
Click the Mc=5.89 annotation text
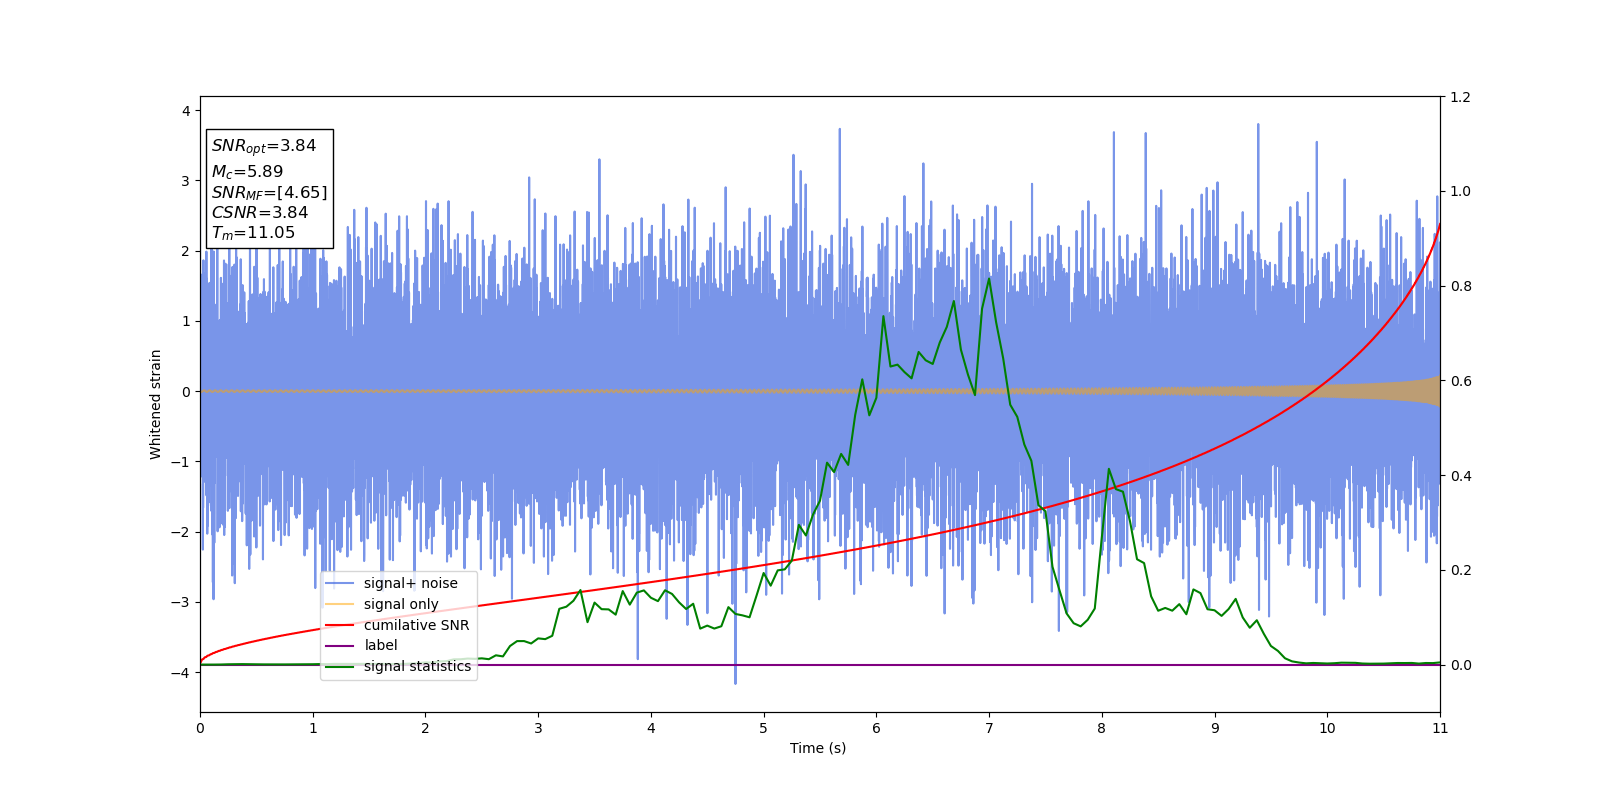point(247,172)
